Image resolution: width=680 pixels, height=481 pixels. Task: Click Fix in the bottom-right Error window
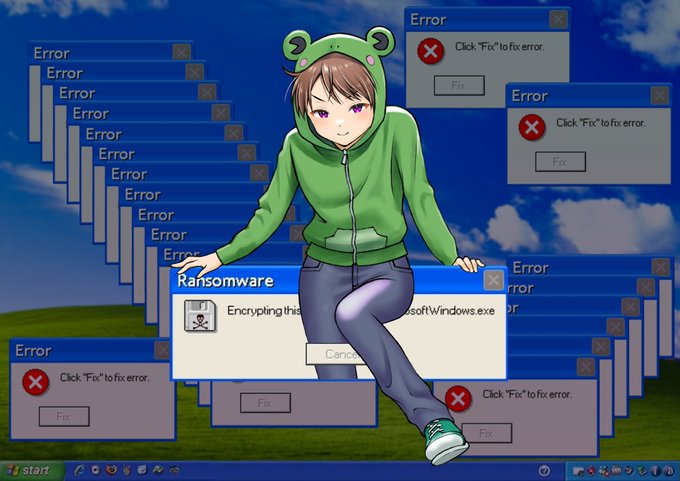487,433
